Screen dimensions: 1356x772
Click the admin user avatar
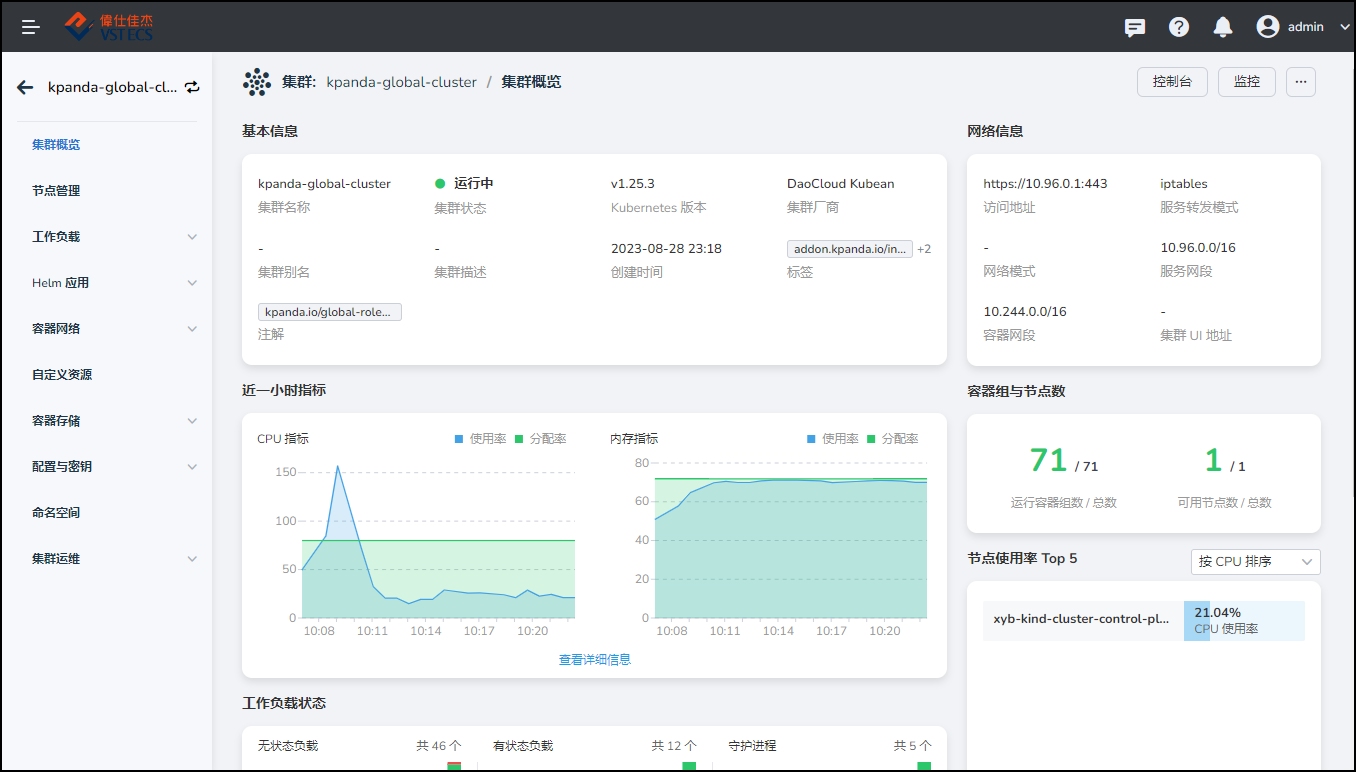point(1268,27)
